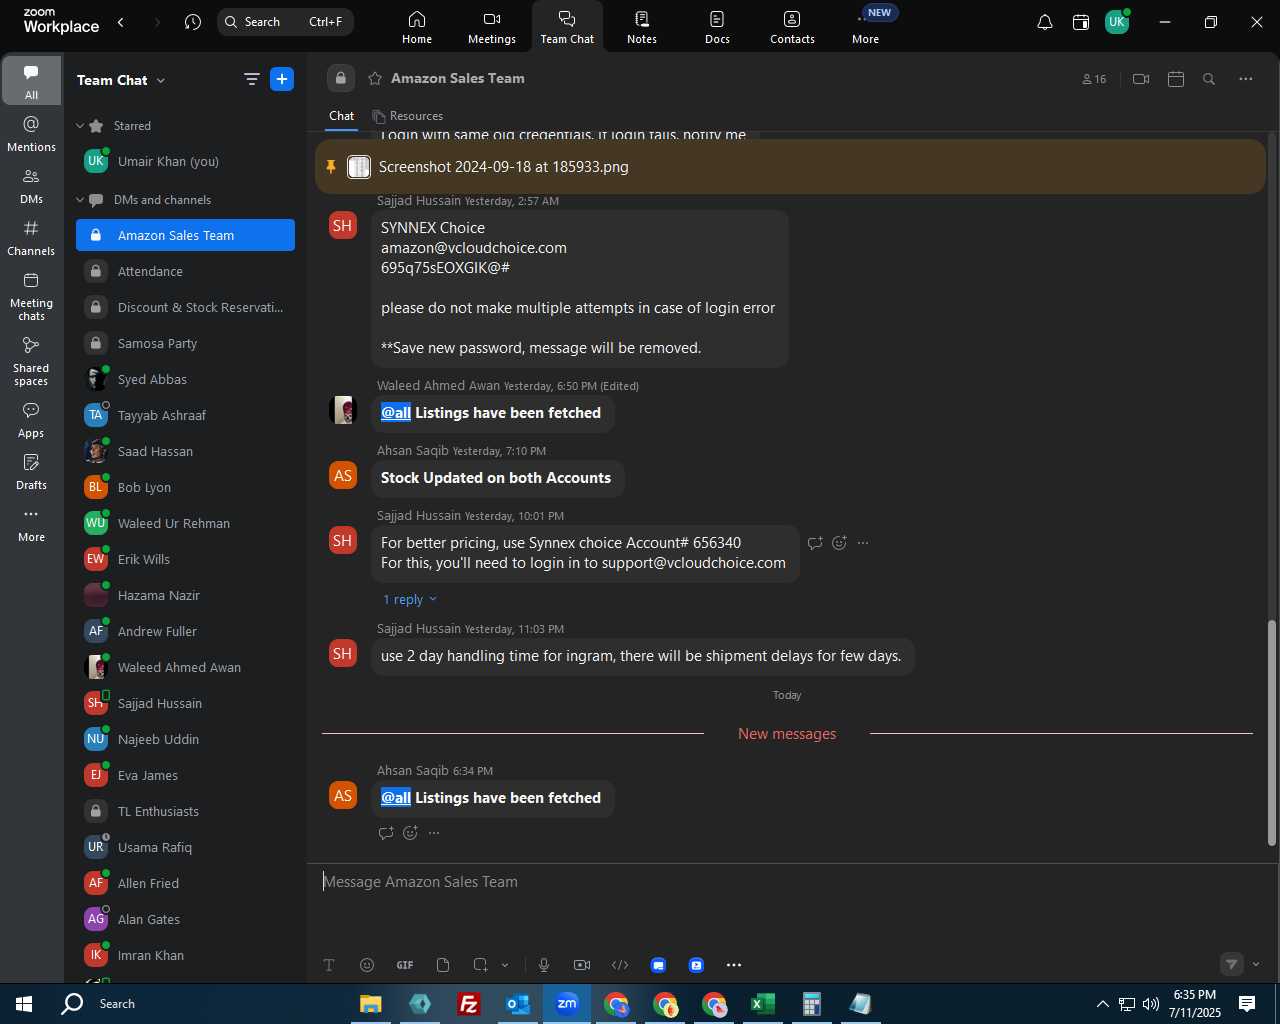Click the screenshot capture icon in composer
The width and height of the screenshot is (1280, 1024).
coord(481,965)
